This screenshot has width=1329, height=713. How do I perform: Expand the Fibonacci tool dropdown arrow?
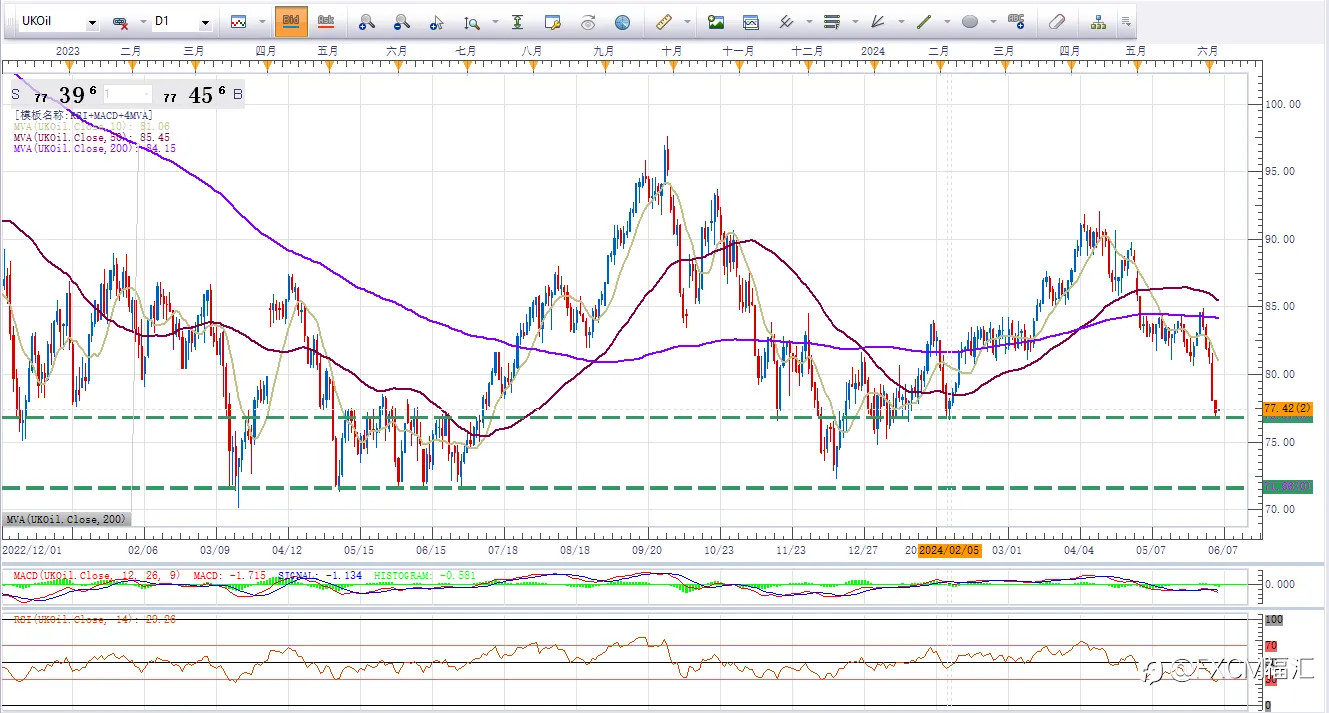click(x=855, y=21)
